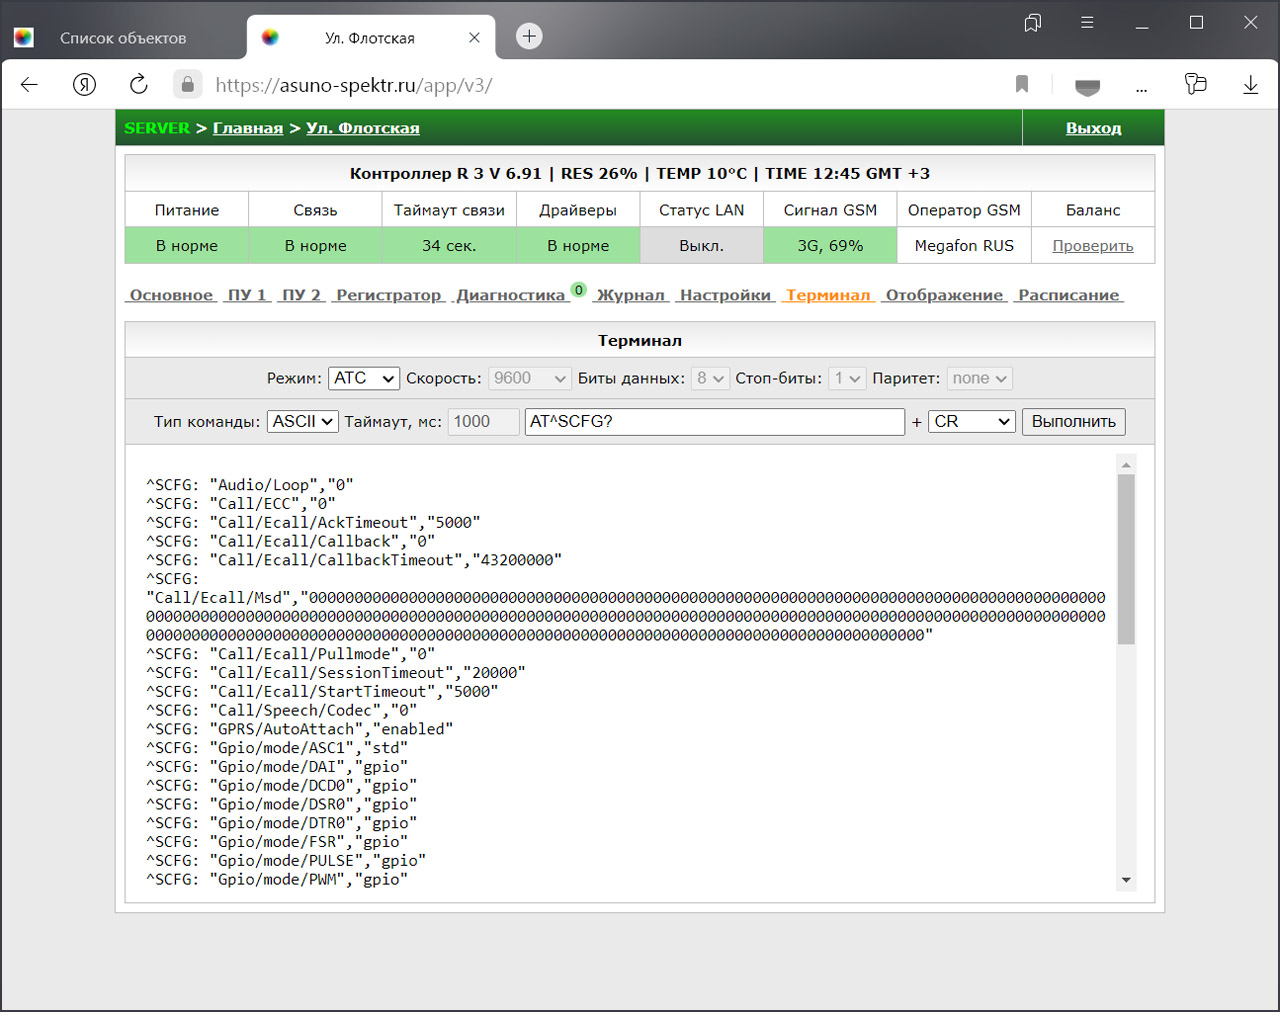This screenshot has height=1018, width=1280.
Task: Open the ПУ 2 tab
Action: pos(301,295)
